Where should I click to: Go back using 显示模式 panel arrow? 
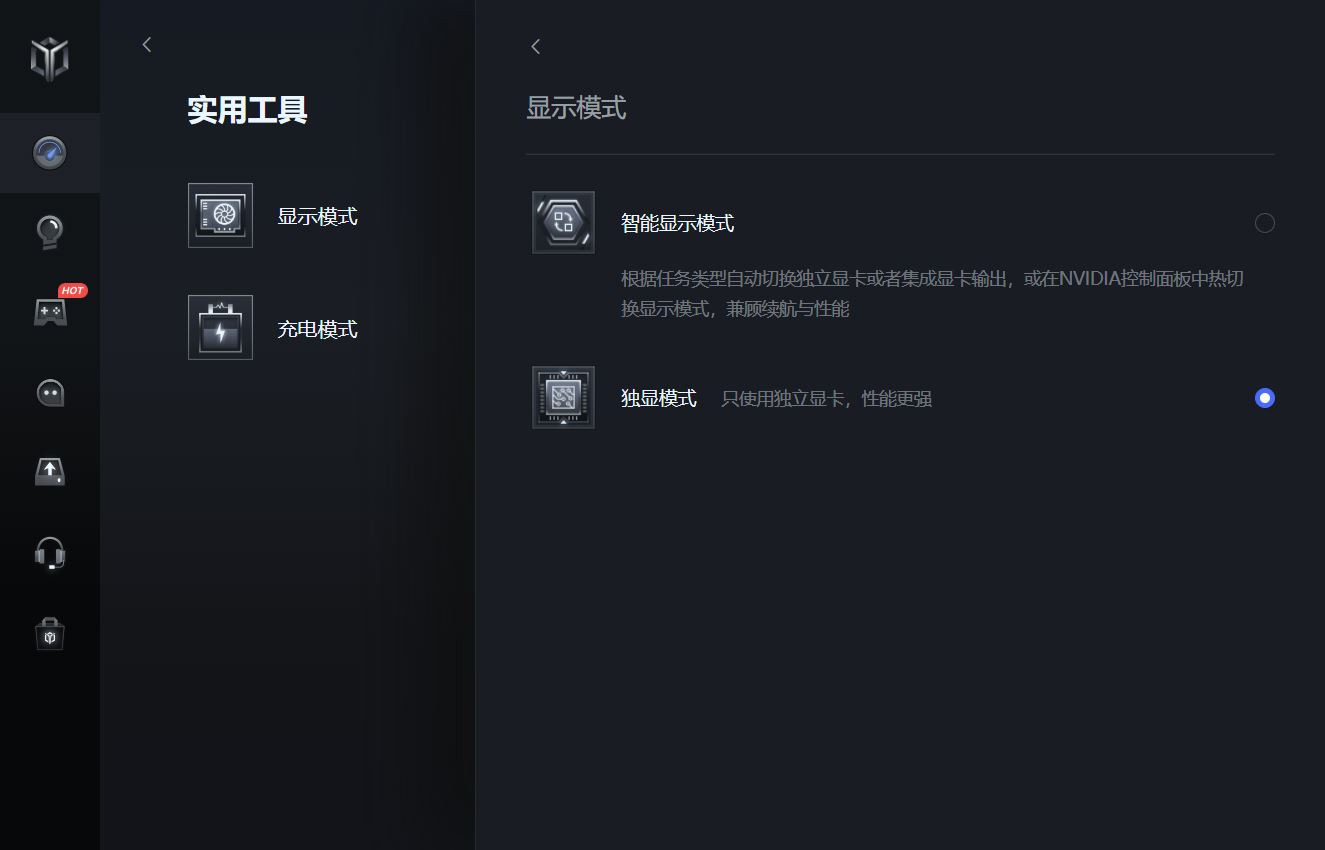click(536, 46)
